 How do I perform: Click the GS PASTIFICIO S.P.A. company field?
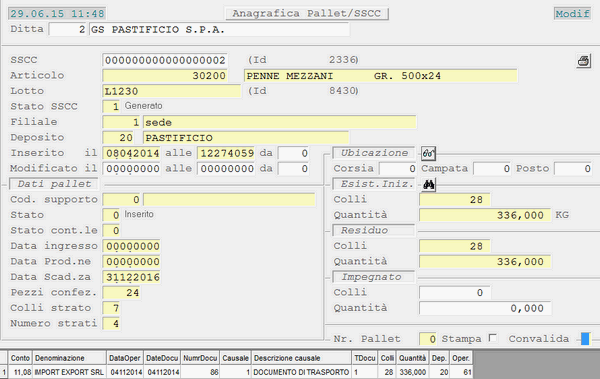[219, 29]
